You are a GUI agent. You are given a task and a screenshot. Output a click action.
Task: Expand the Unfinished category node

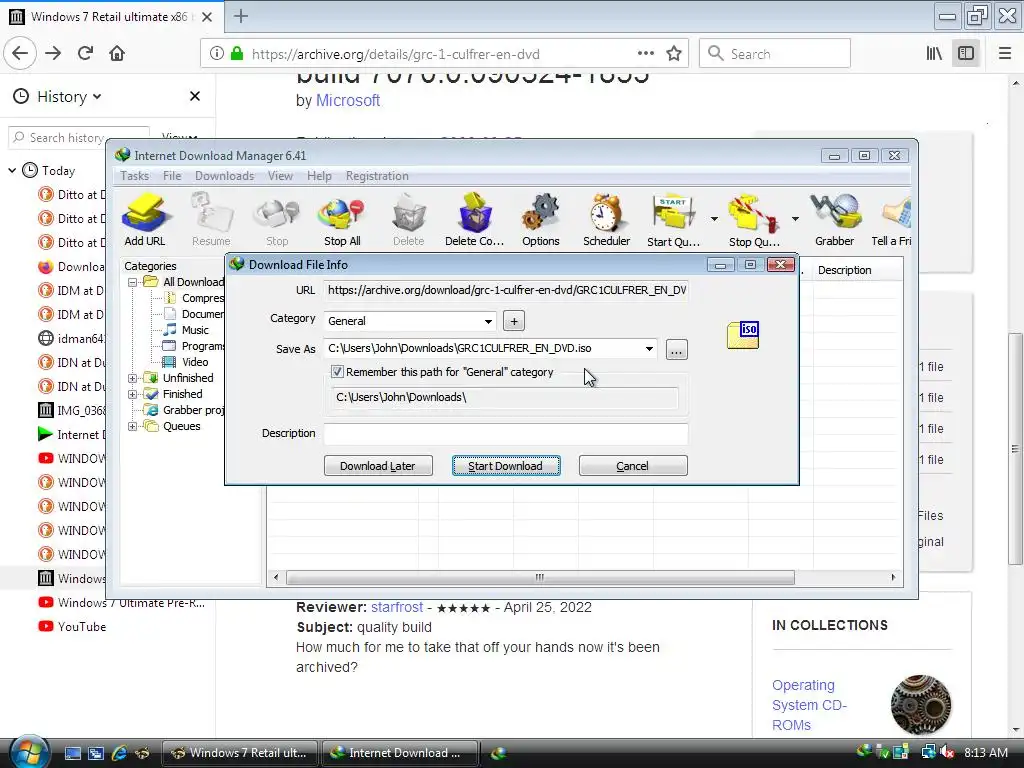[132, 378]
